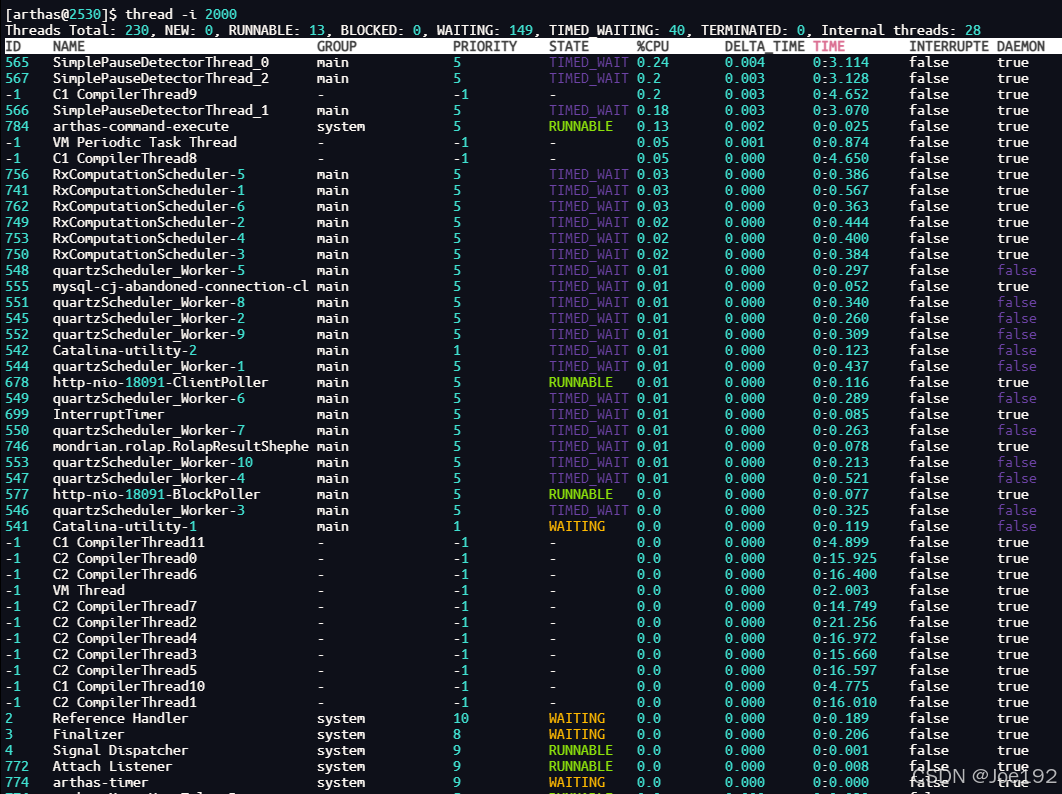Click the VM Thread entry
Viewport: 1062px width, 794px height.
pyautogui.click(x=89, y=591)
